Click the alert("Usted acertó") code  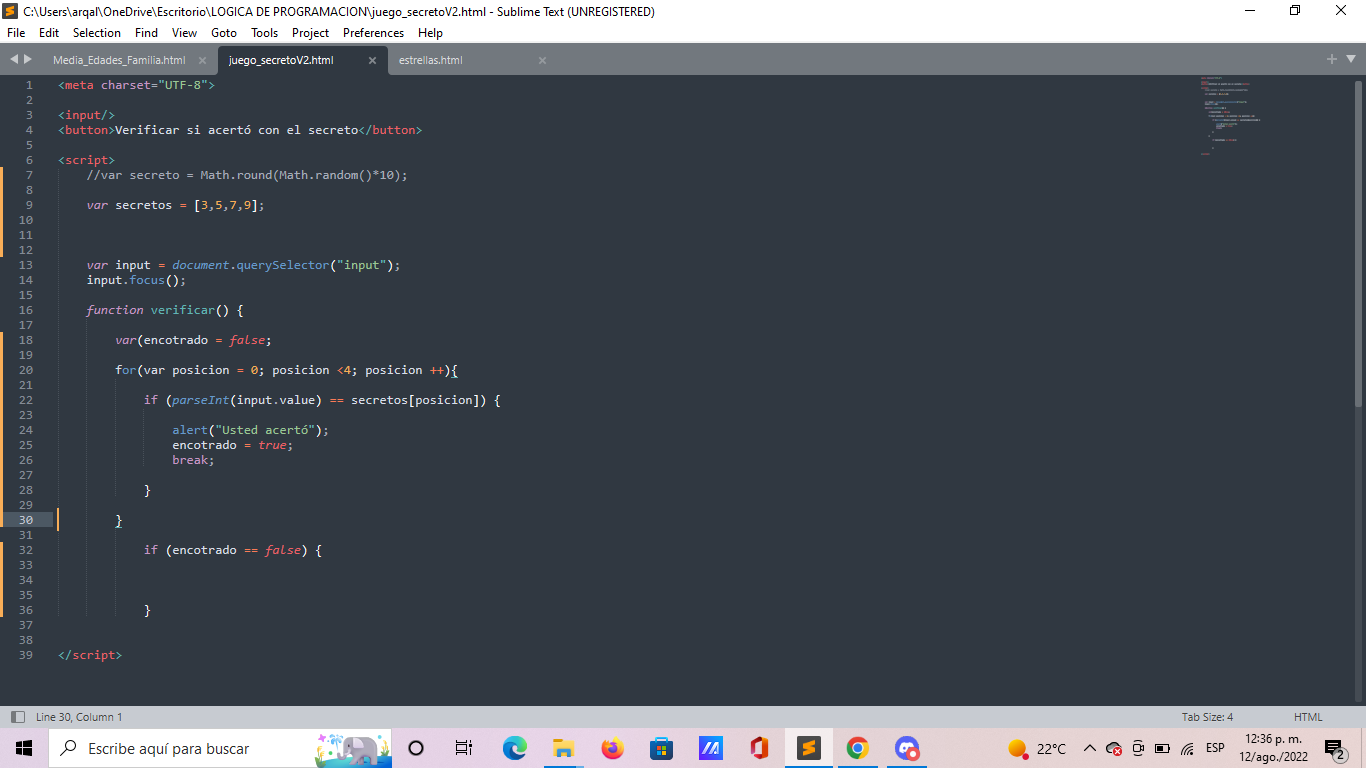coord(250,430)
